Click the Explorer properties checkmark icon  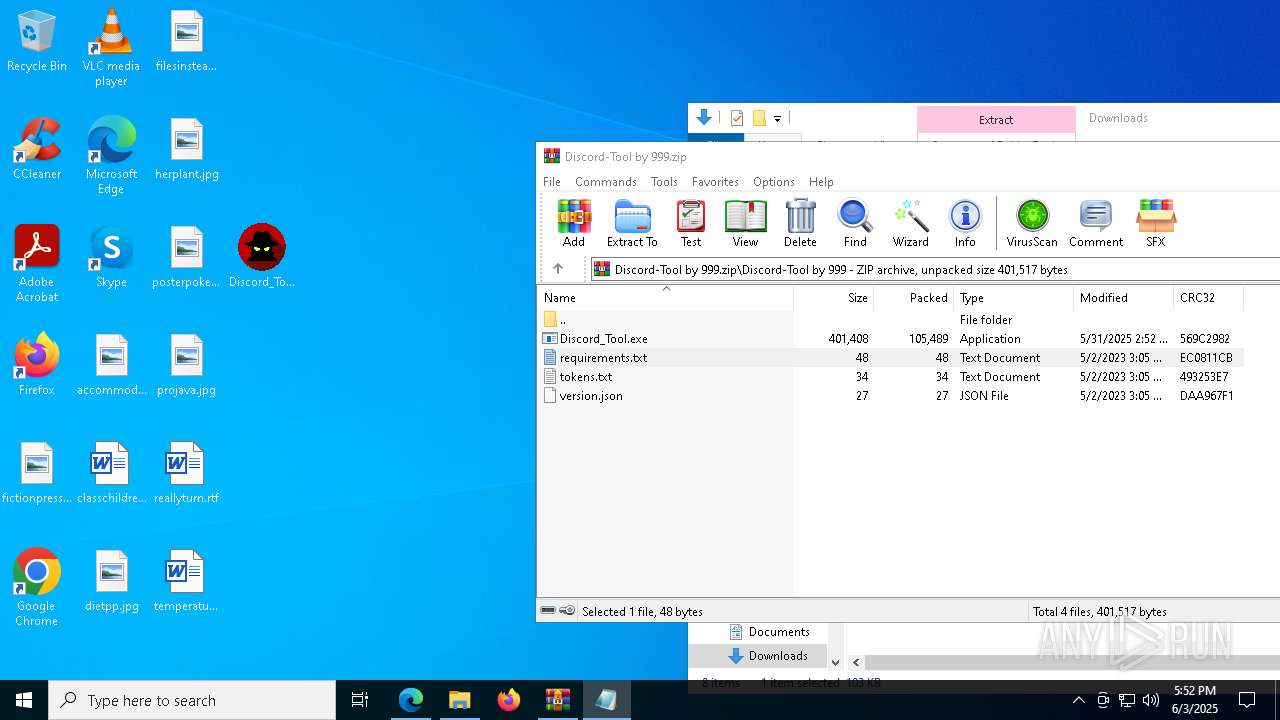coord(737,118)
